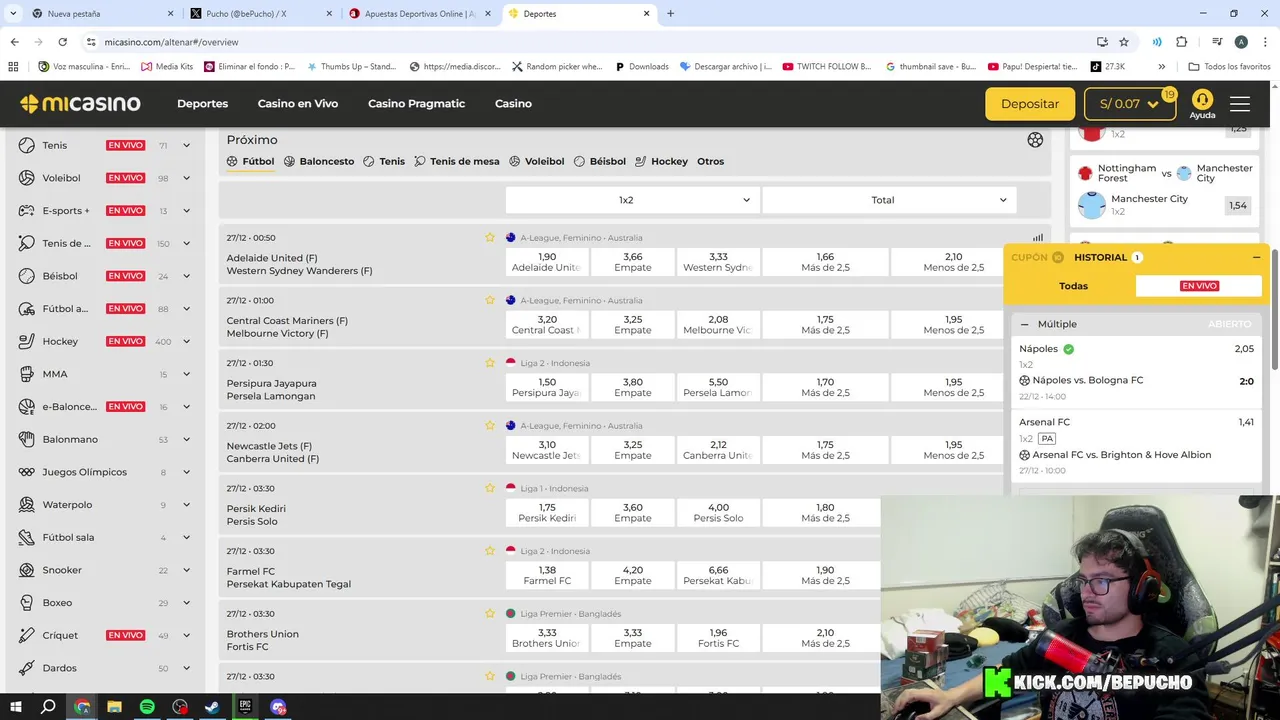The width and height of the screenshot is (1280, 720).
Task: Open the Waterpolo sidebar icon
Action: 27,505
